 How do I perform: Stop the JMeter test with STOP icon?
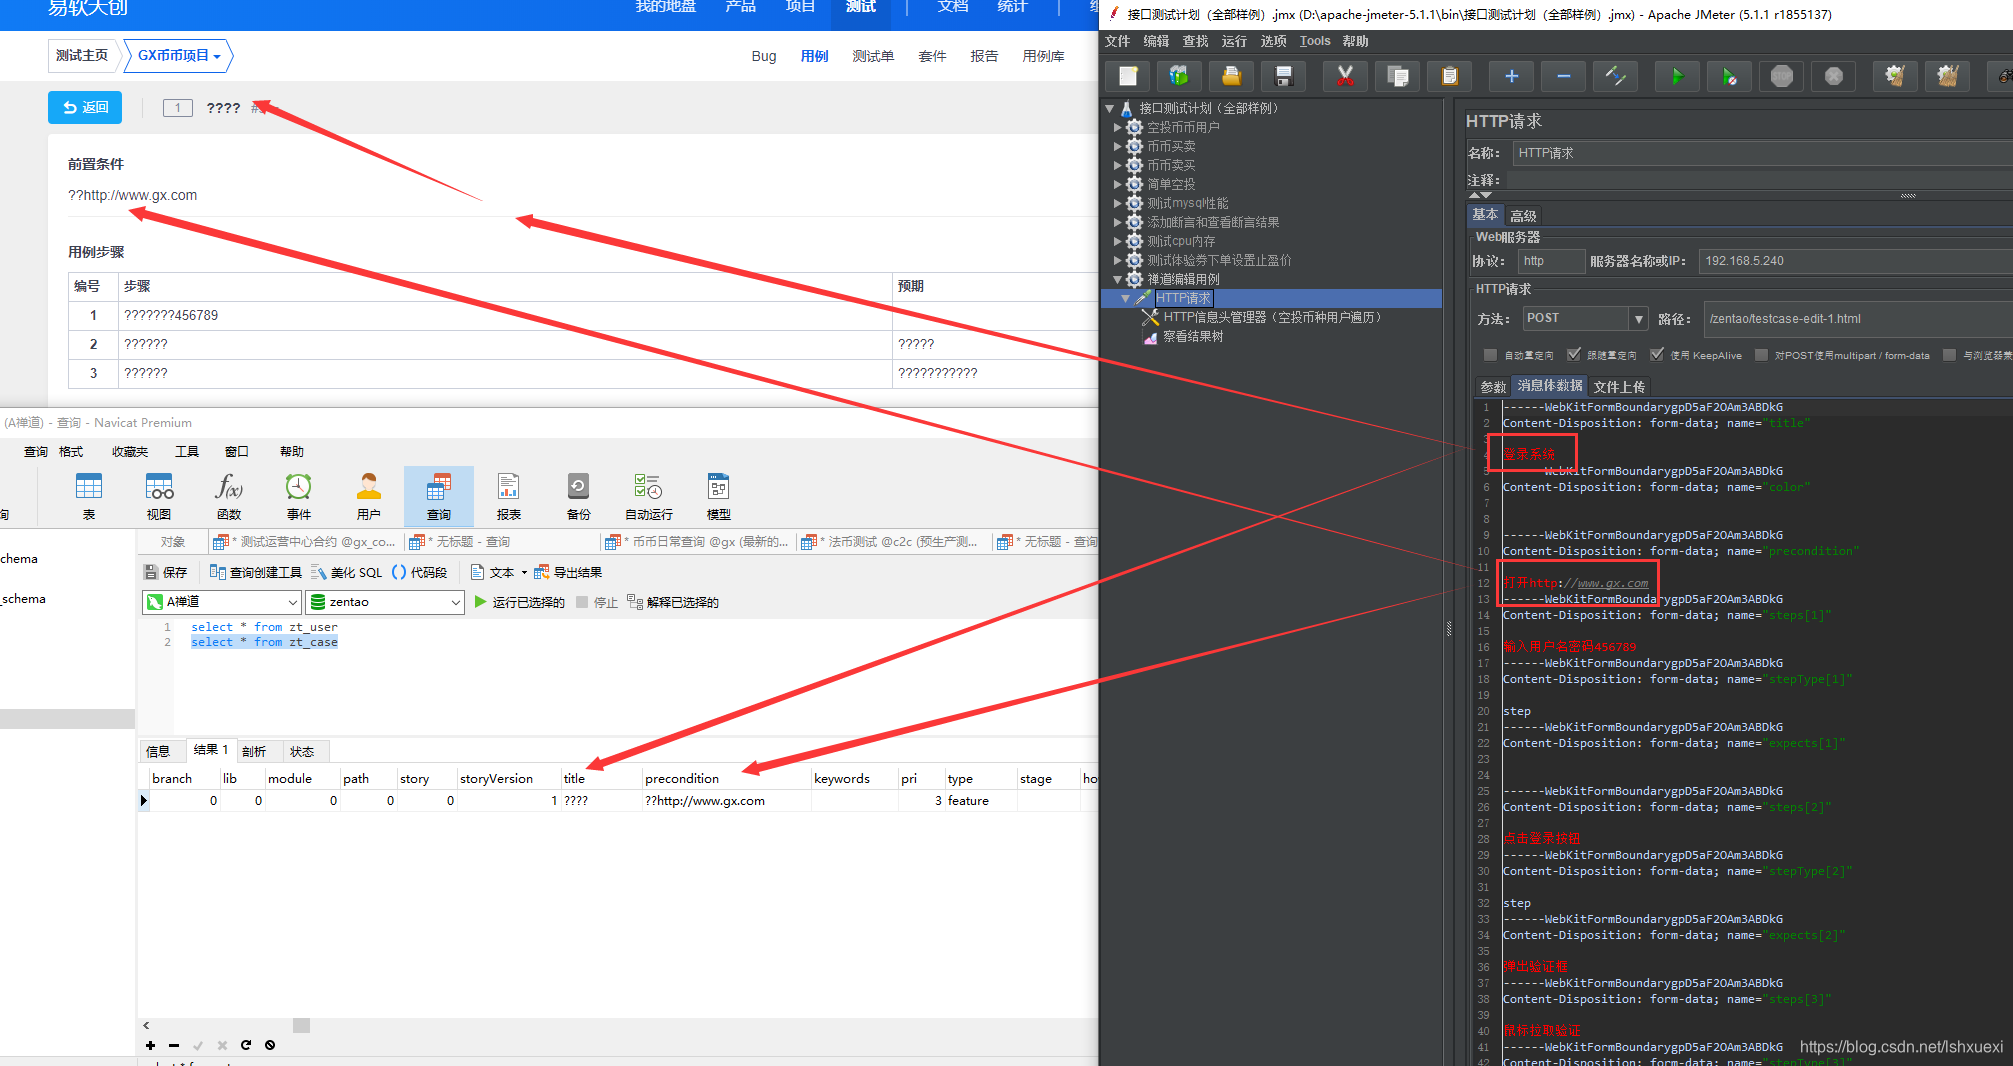[1782, 76]
